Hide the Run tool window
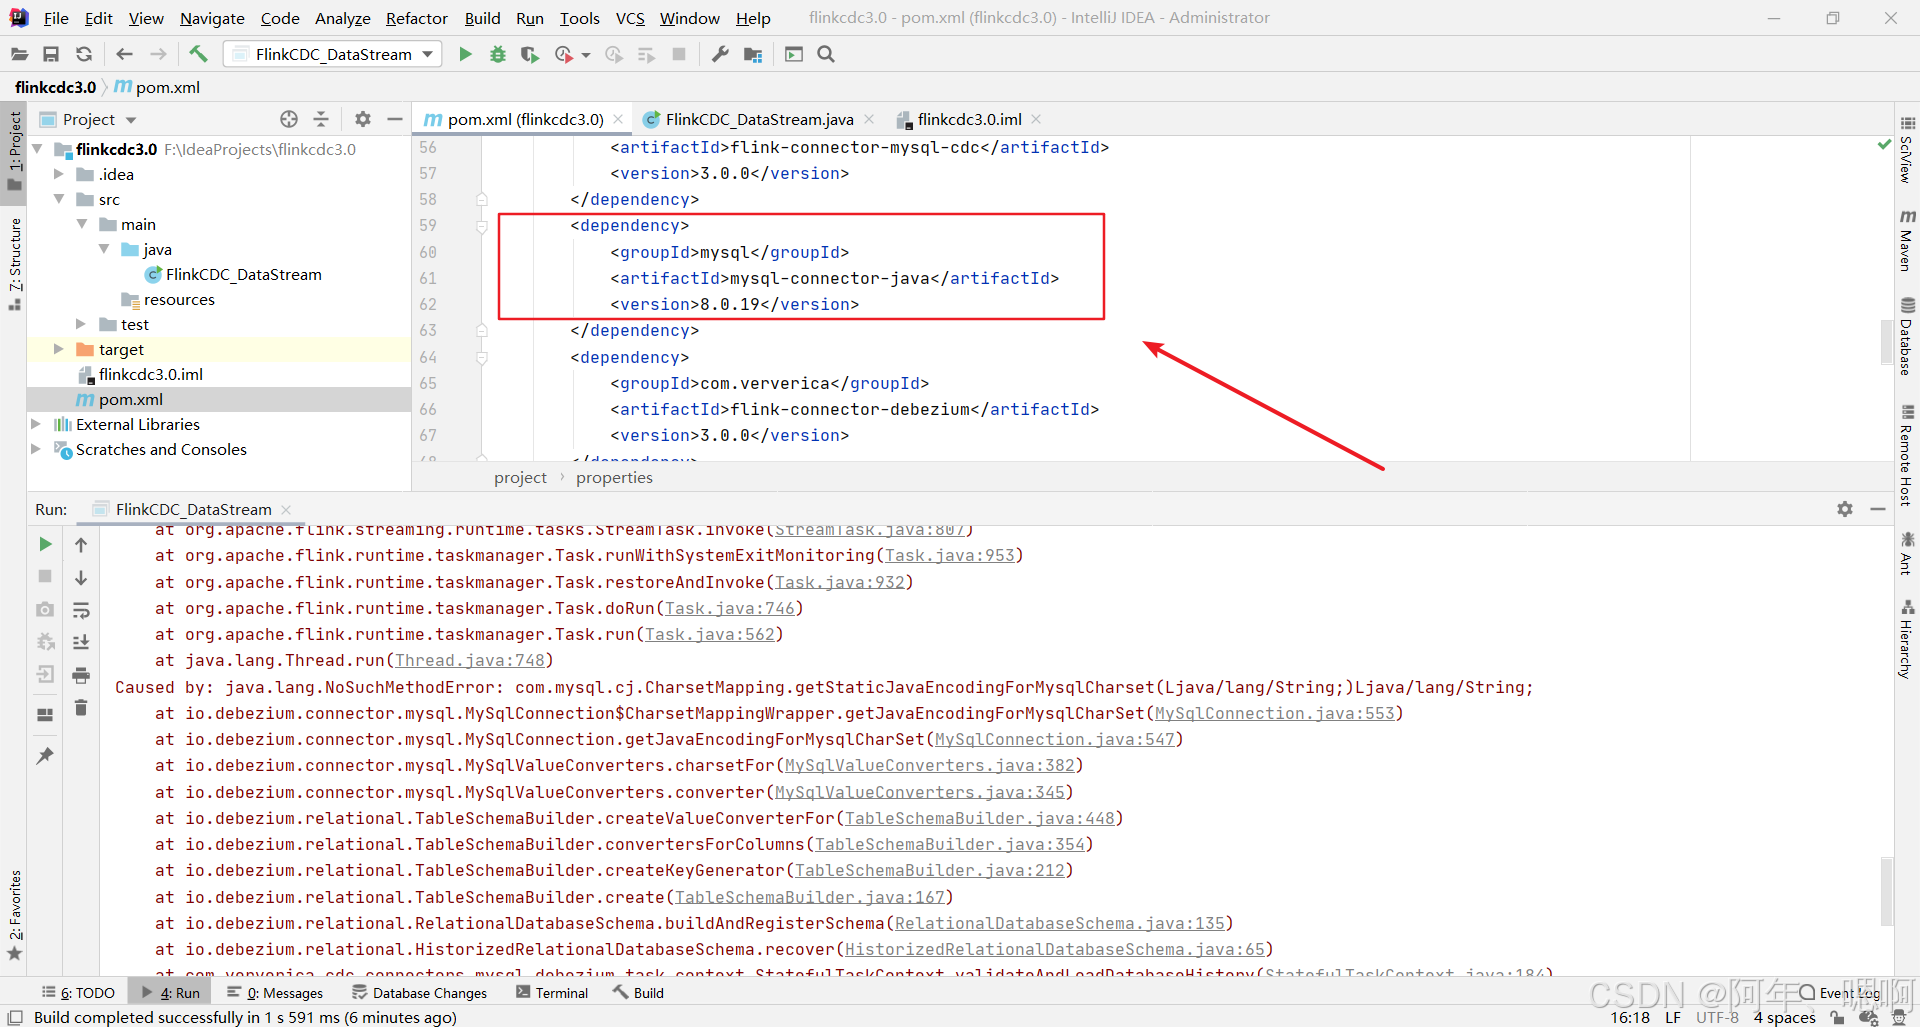 1878,509
